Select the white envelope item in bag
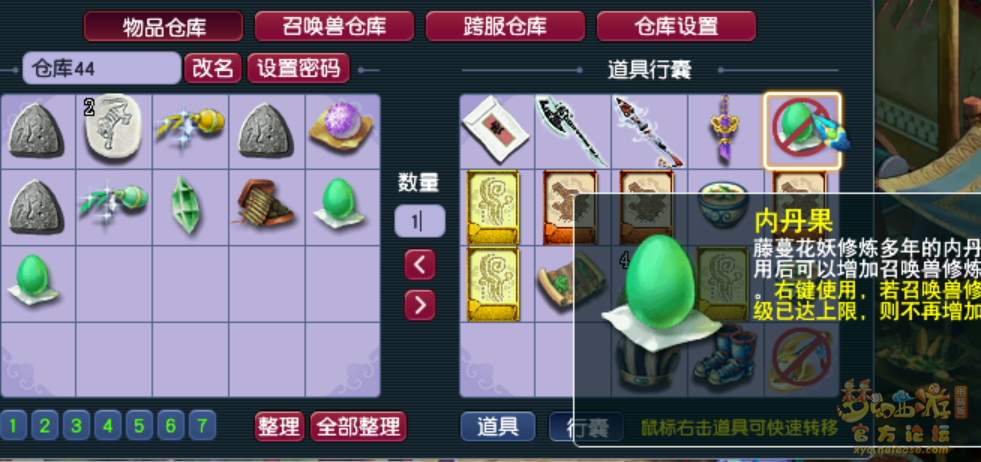The width and height of the screenshot is (981, 462). (x=496, y=131)
